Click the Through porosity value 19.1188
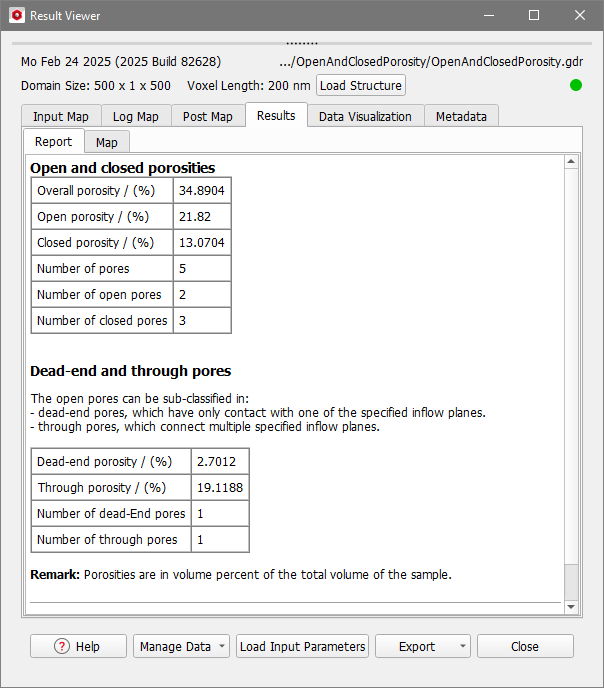Screen dimensions: 604x688 (220, 487)
